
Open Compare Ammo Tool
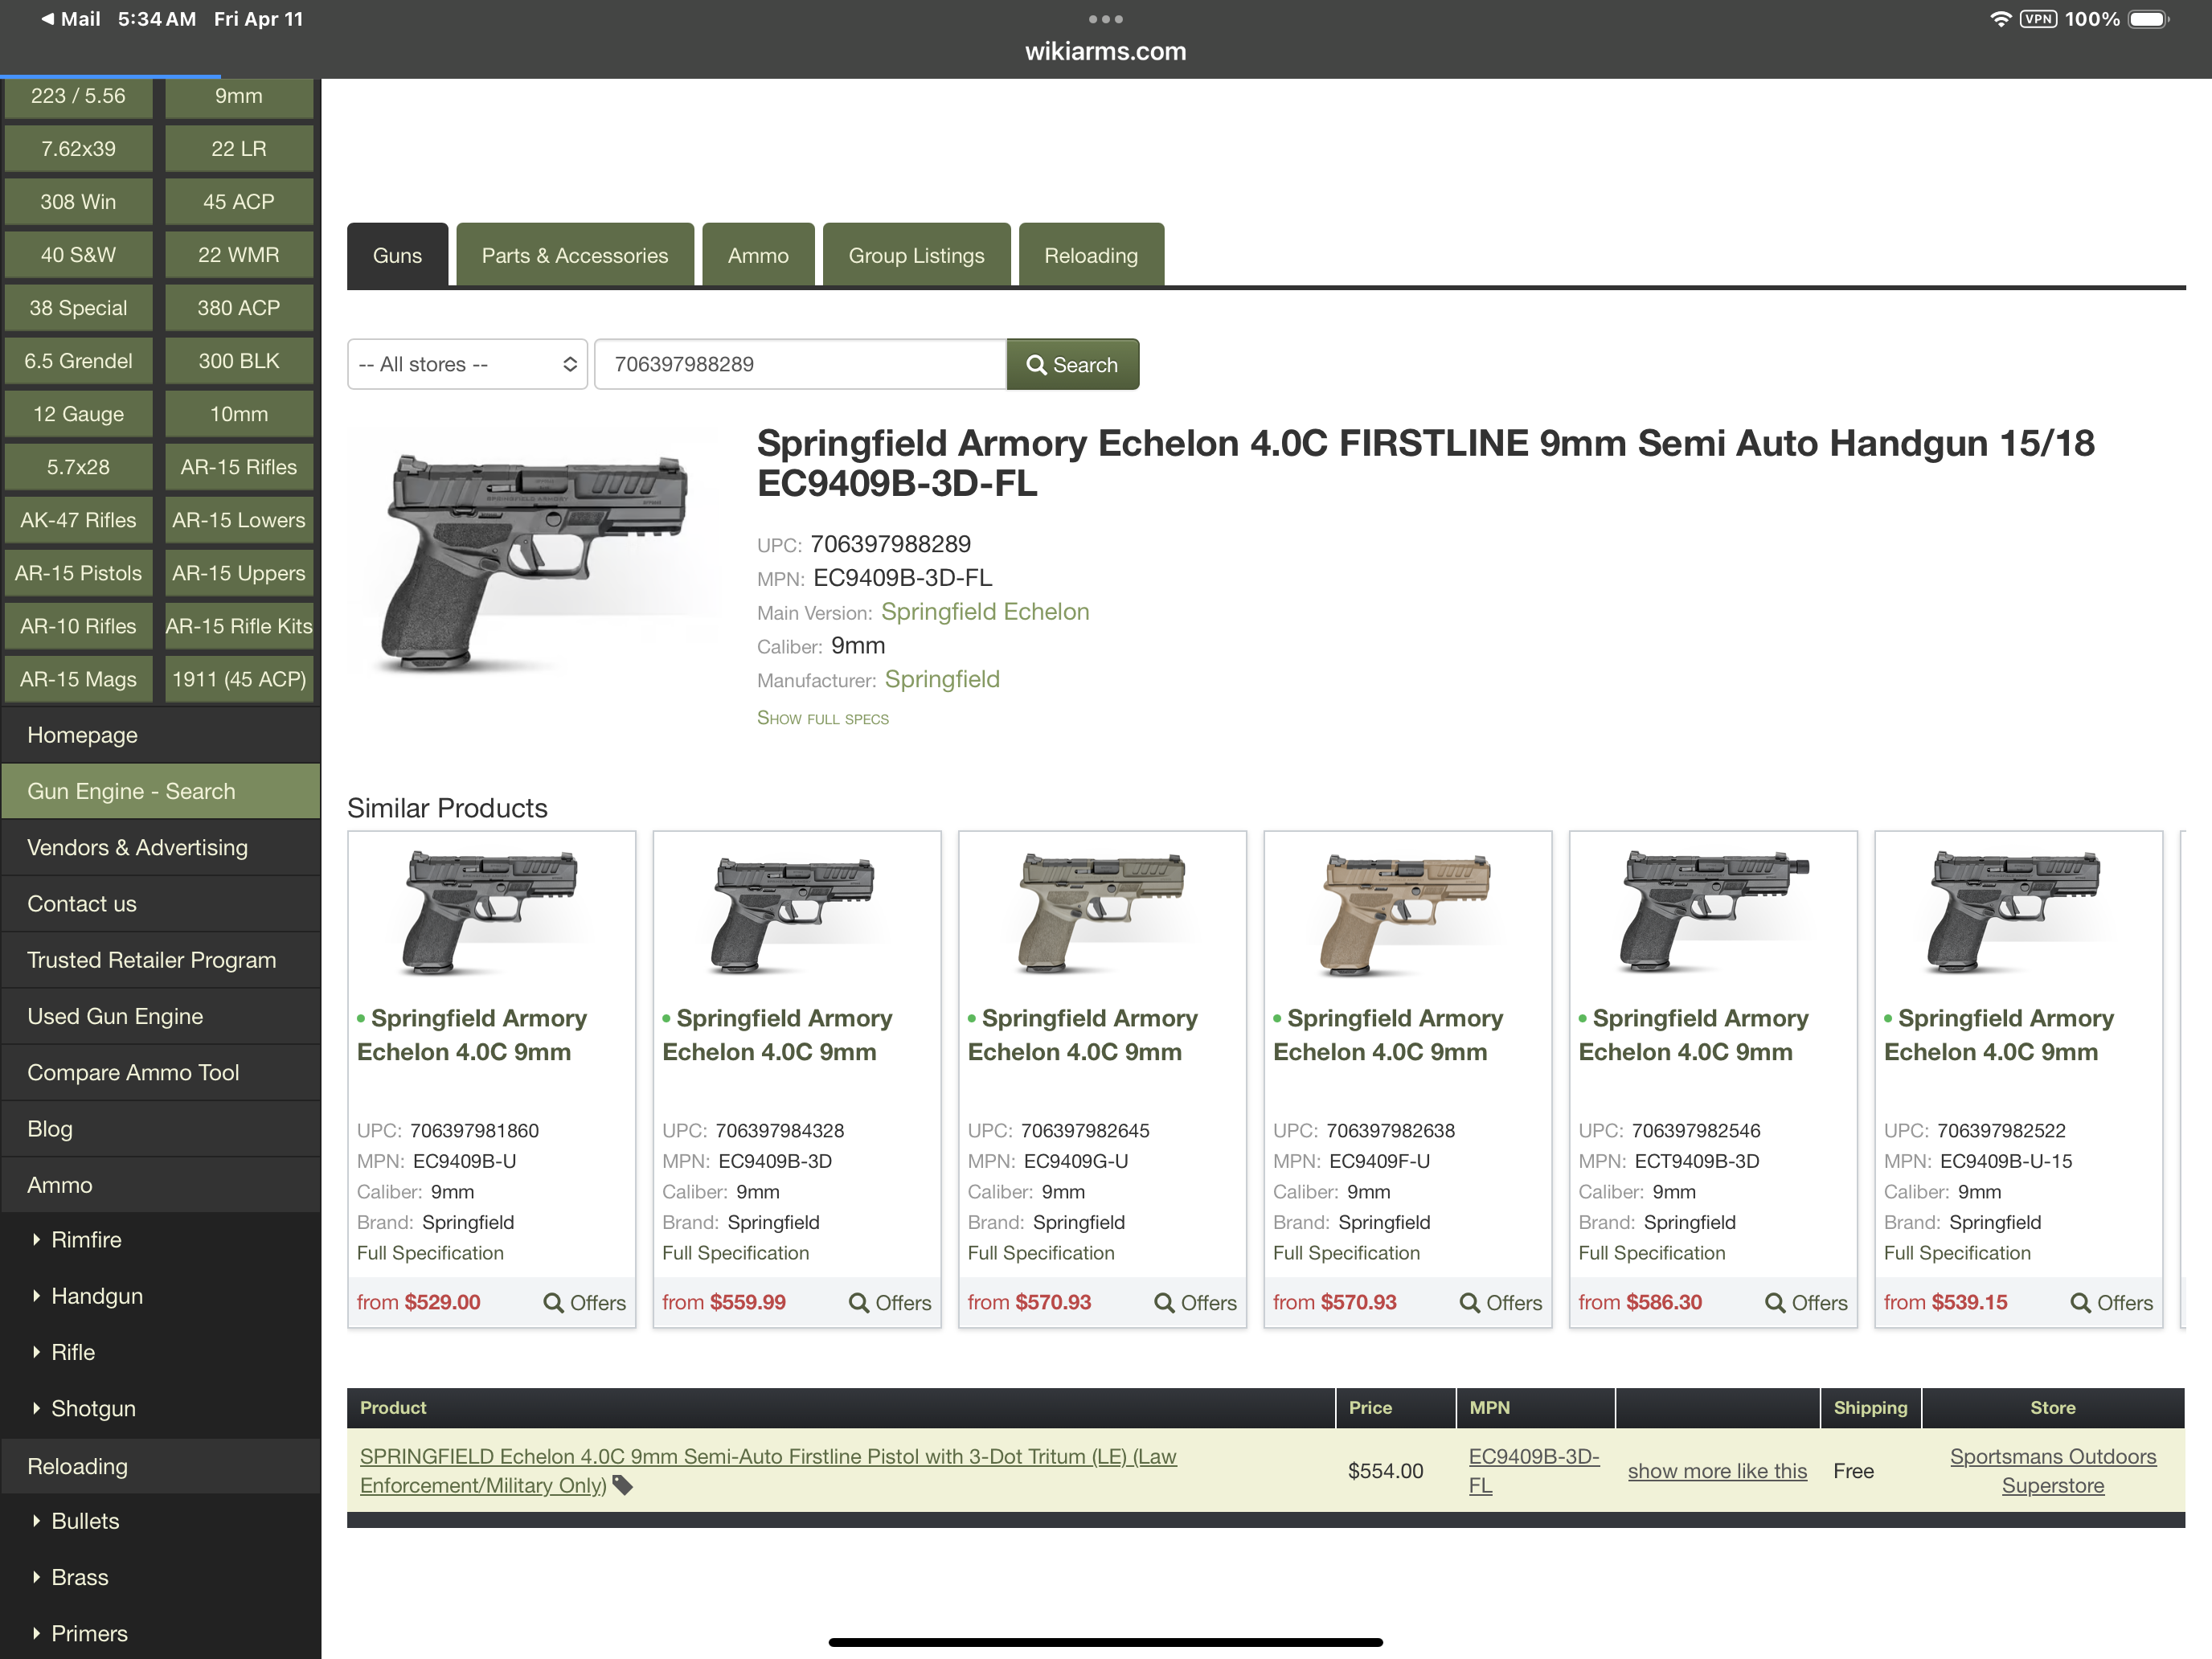point(160,1072)
